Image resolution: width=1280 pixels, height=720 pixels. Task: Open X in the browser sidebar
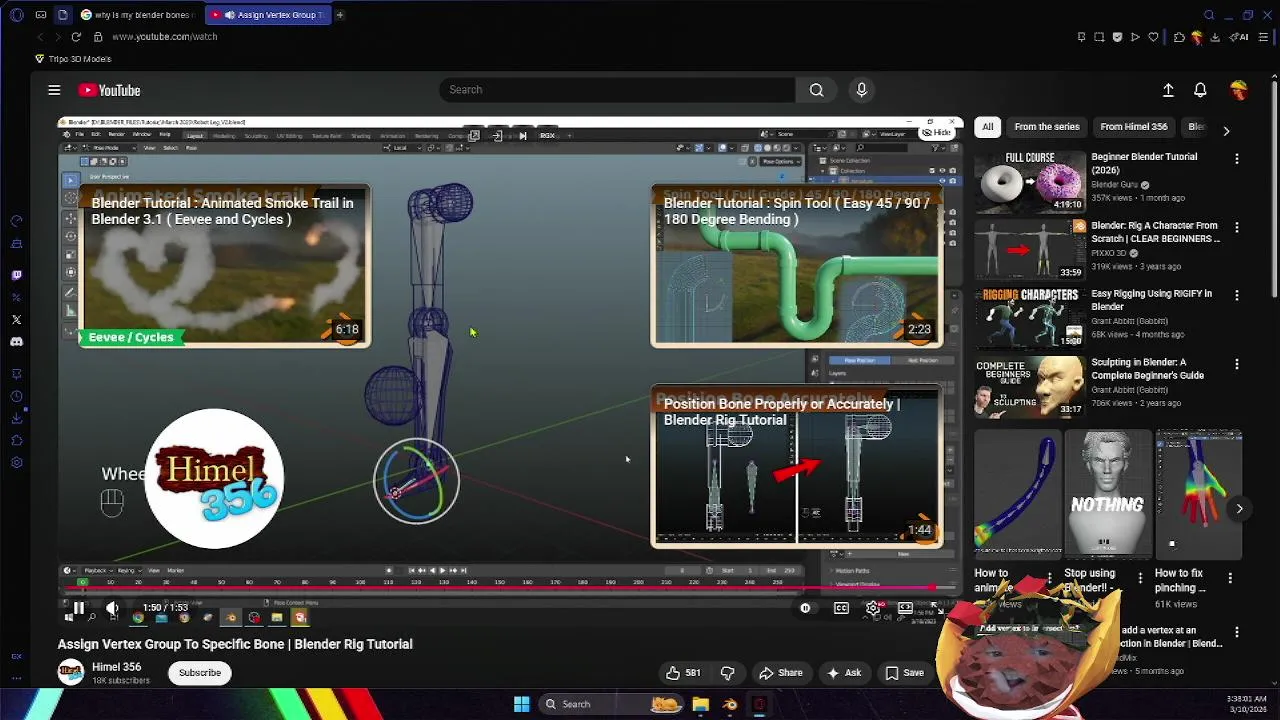point(16,320)
